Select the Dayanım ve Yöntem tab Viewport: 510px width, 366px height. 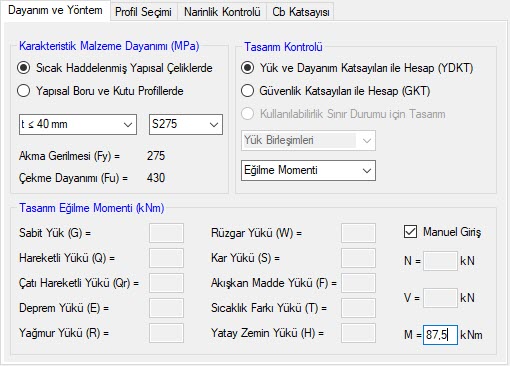click(55, 10)
